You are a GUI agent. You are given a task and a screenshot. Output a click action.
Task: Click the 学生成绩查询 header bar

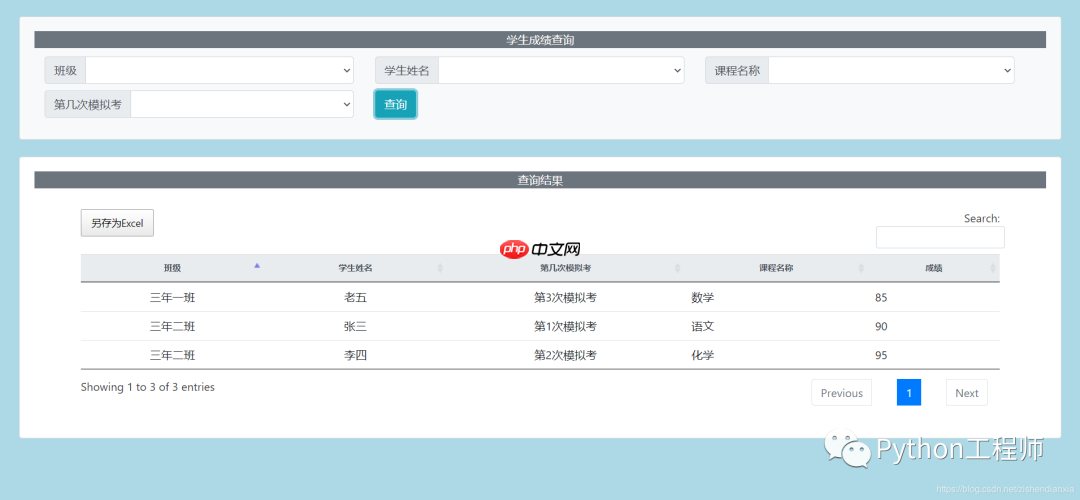click(540, 40)
